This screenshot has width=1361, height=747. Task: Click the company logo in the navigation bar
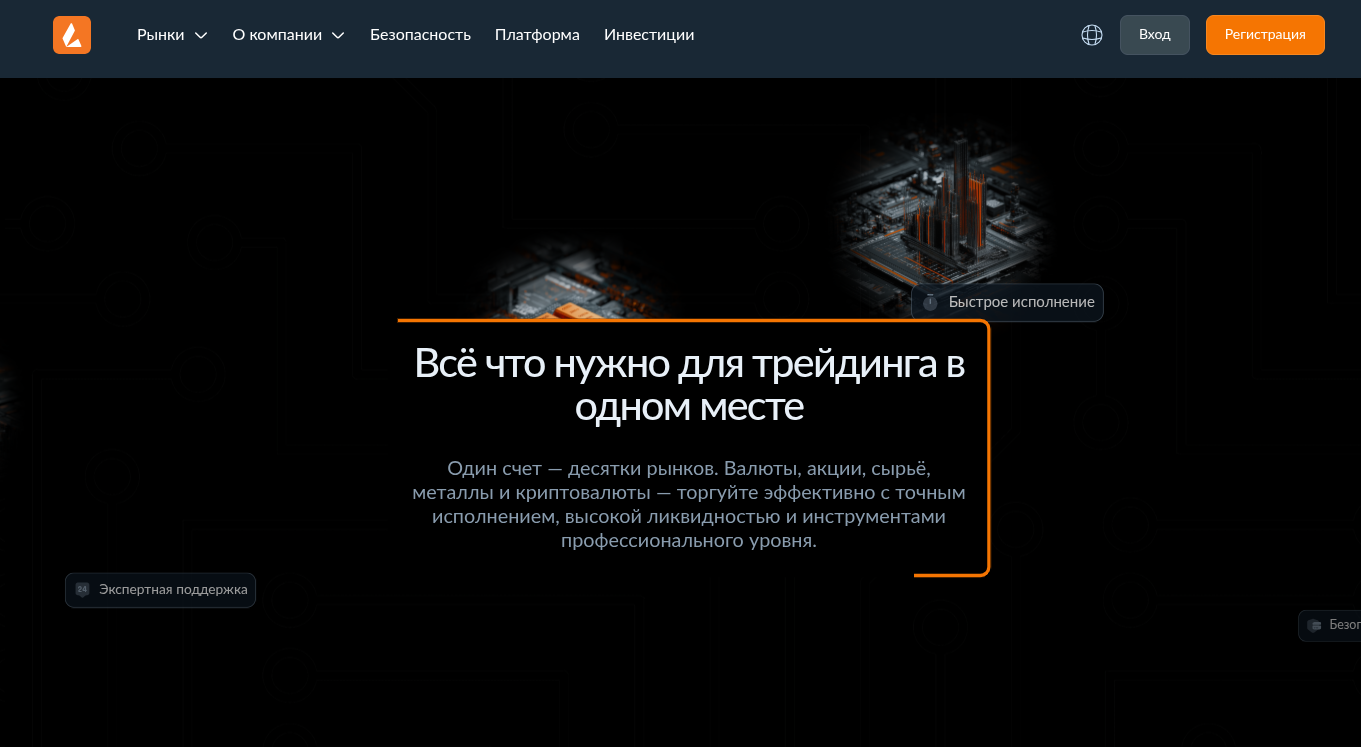pyautogui.click(x=71, y=34)
